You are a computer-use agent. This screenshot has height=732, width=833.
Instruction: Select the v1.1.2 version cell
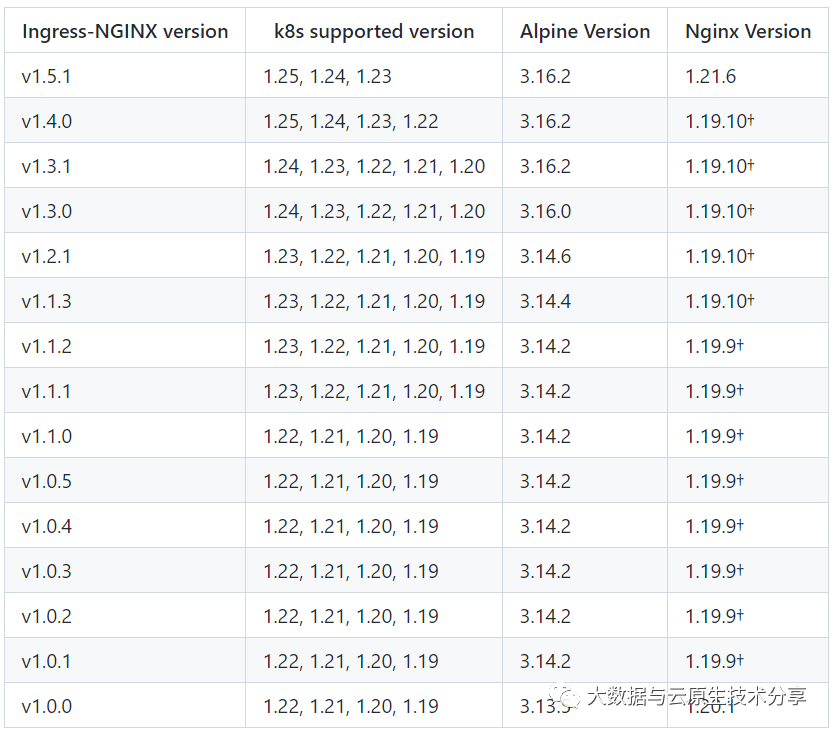pyautogui.click(x=125, y=345)
